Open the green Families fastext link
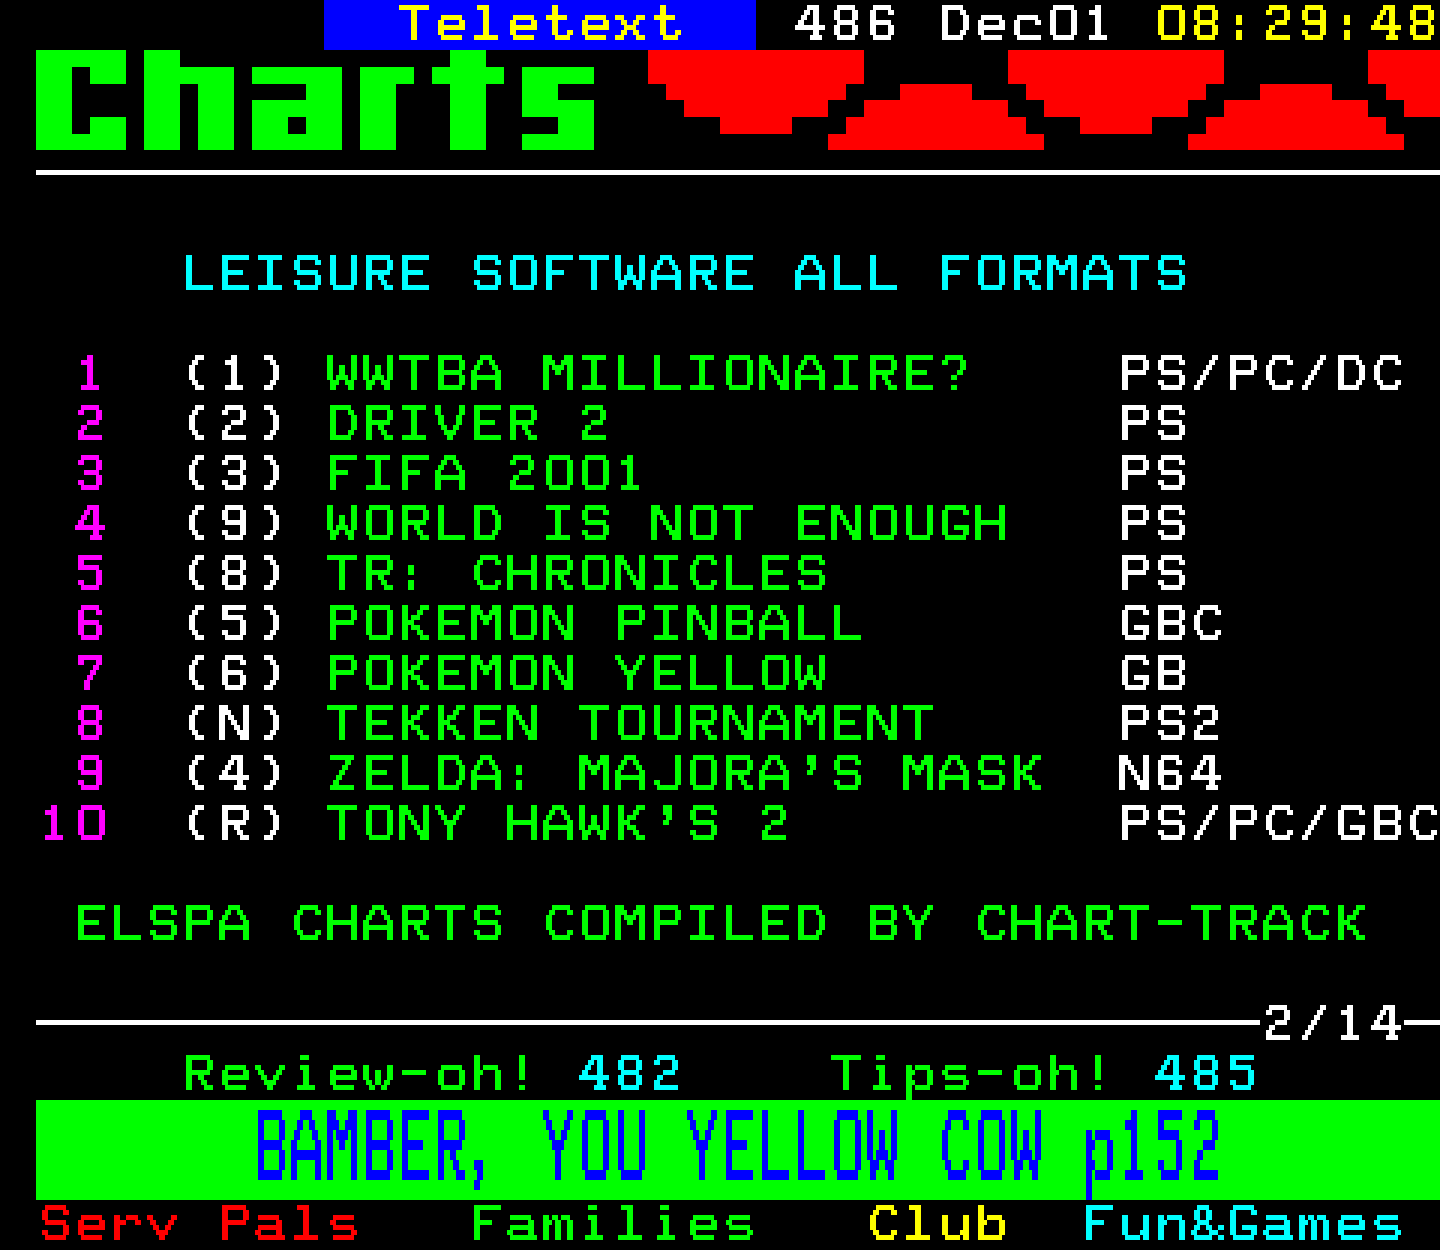The height and width of the screenshot is (1250, 1440). tap(613, 1224)
